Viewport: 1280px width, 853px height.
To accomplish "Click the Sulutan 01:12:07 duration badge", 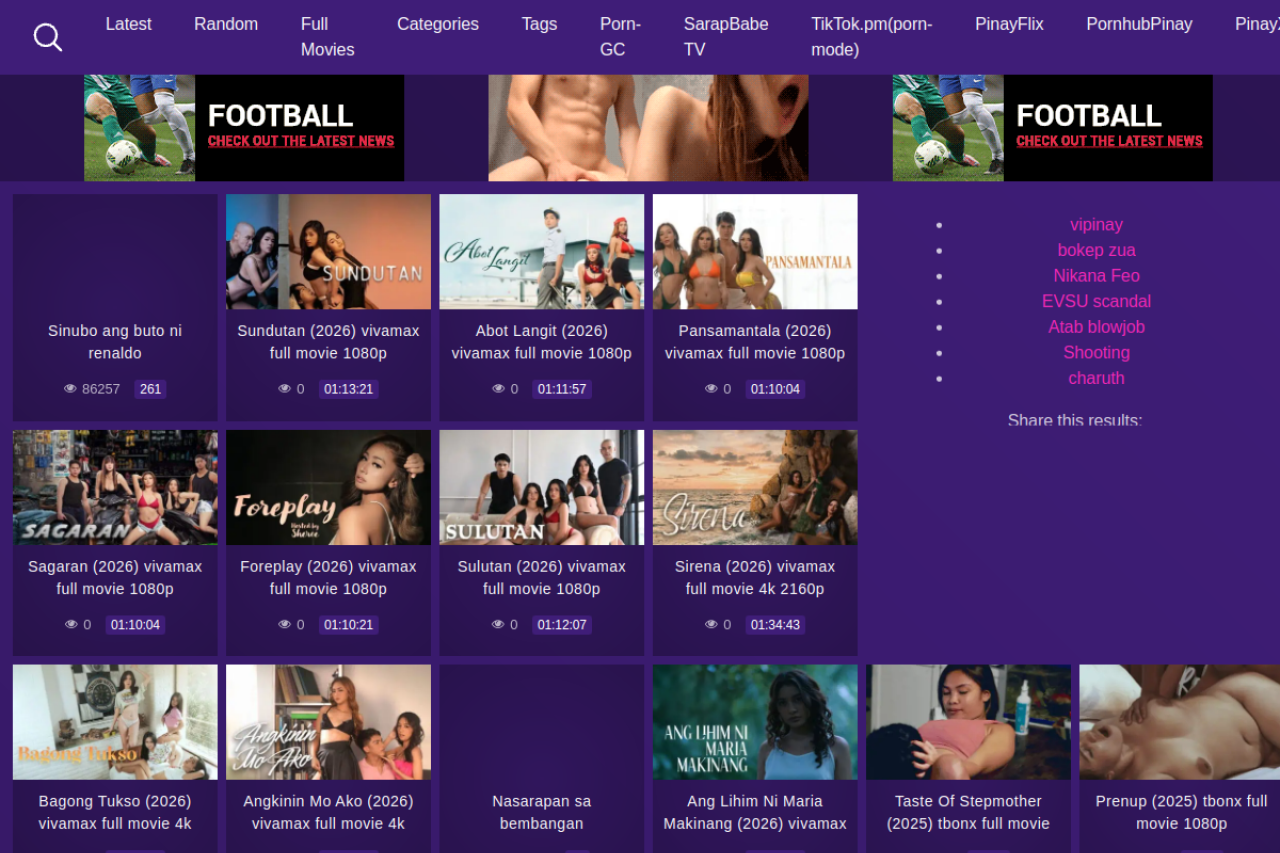I will point(563,625).
